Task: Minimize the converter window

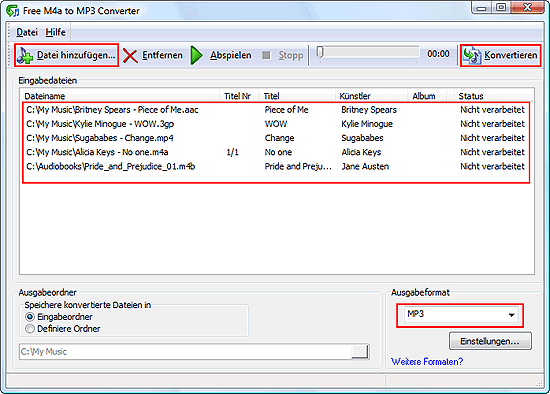Action: pos(482,8)
